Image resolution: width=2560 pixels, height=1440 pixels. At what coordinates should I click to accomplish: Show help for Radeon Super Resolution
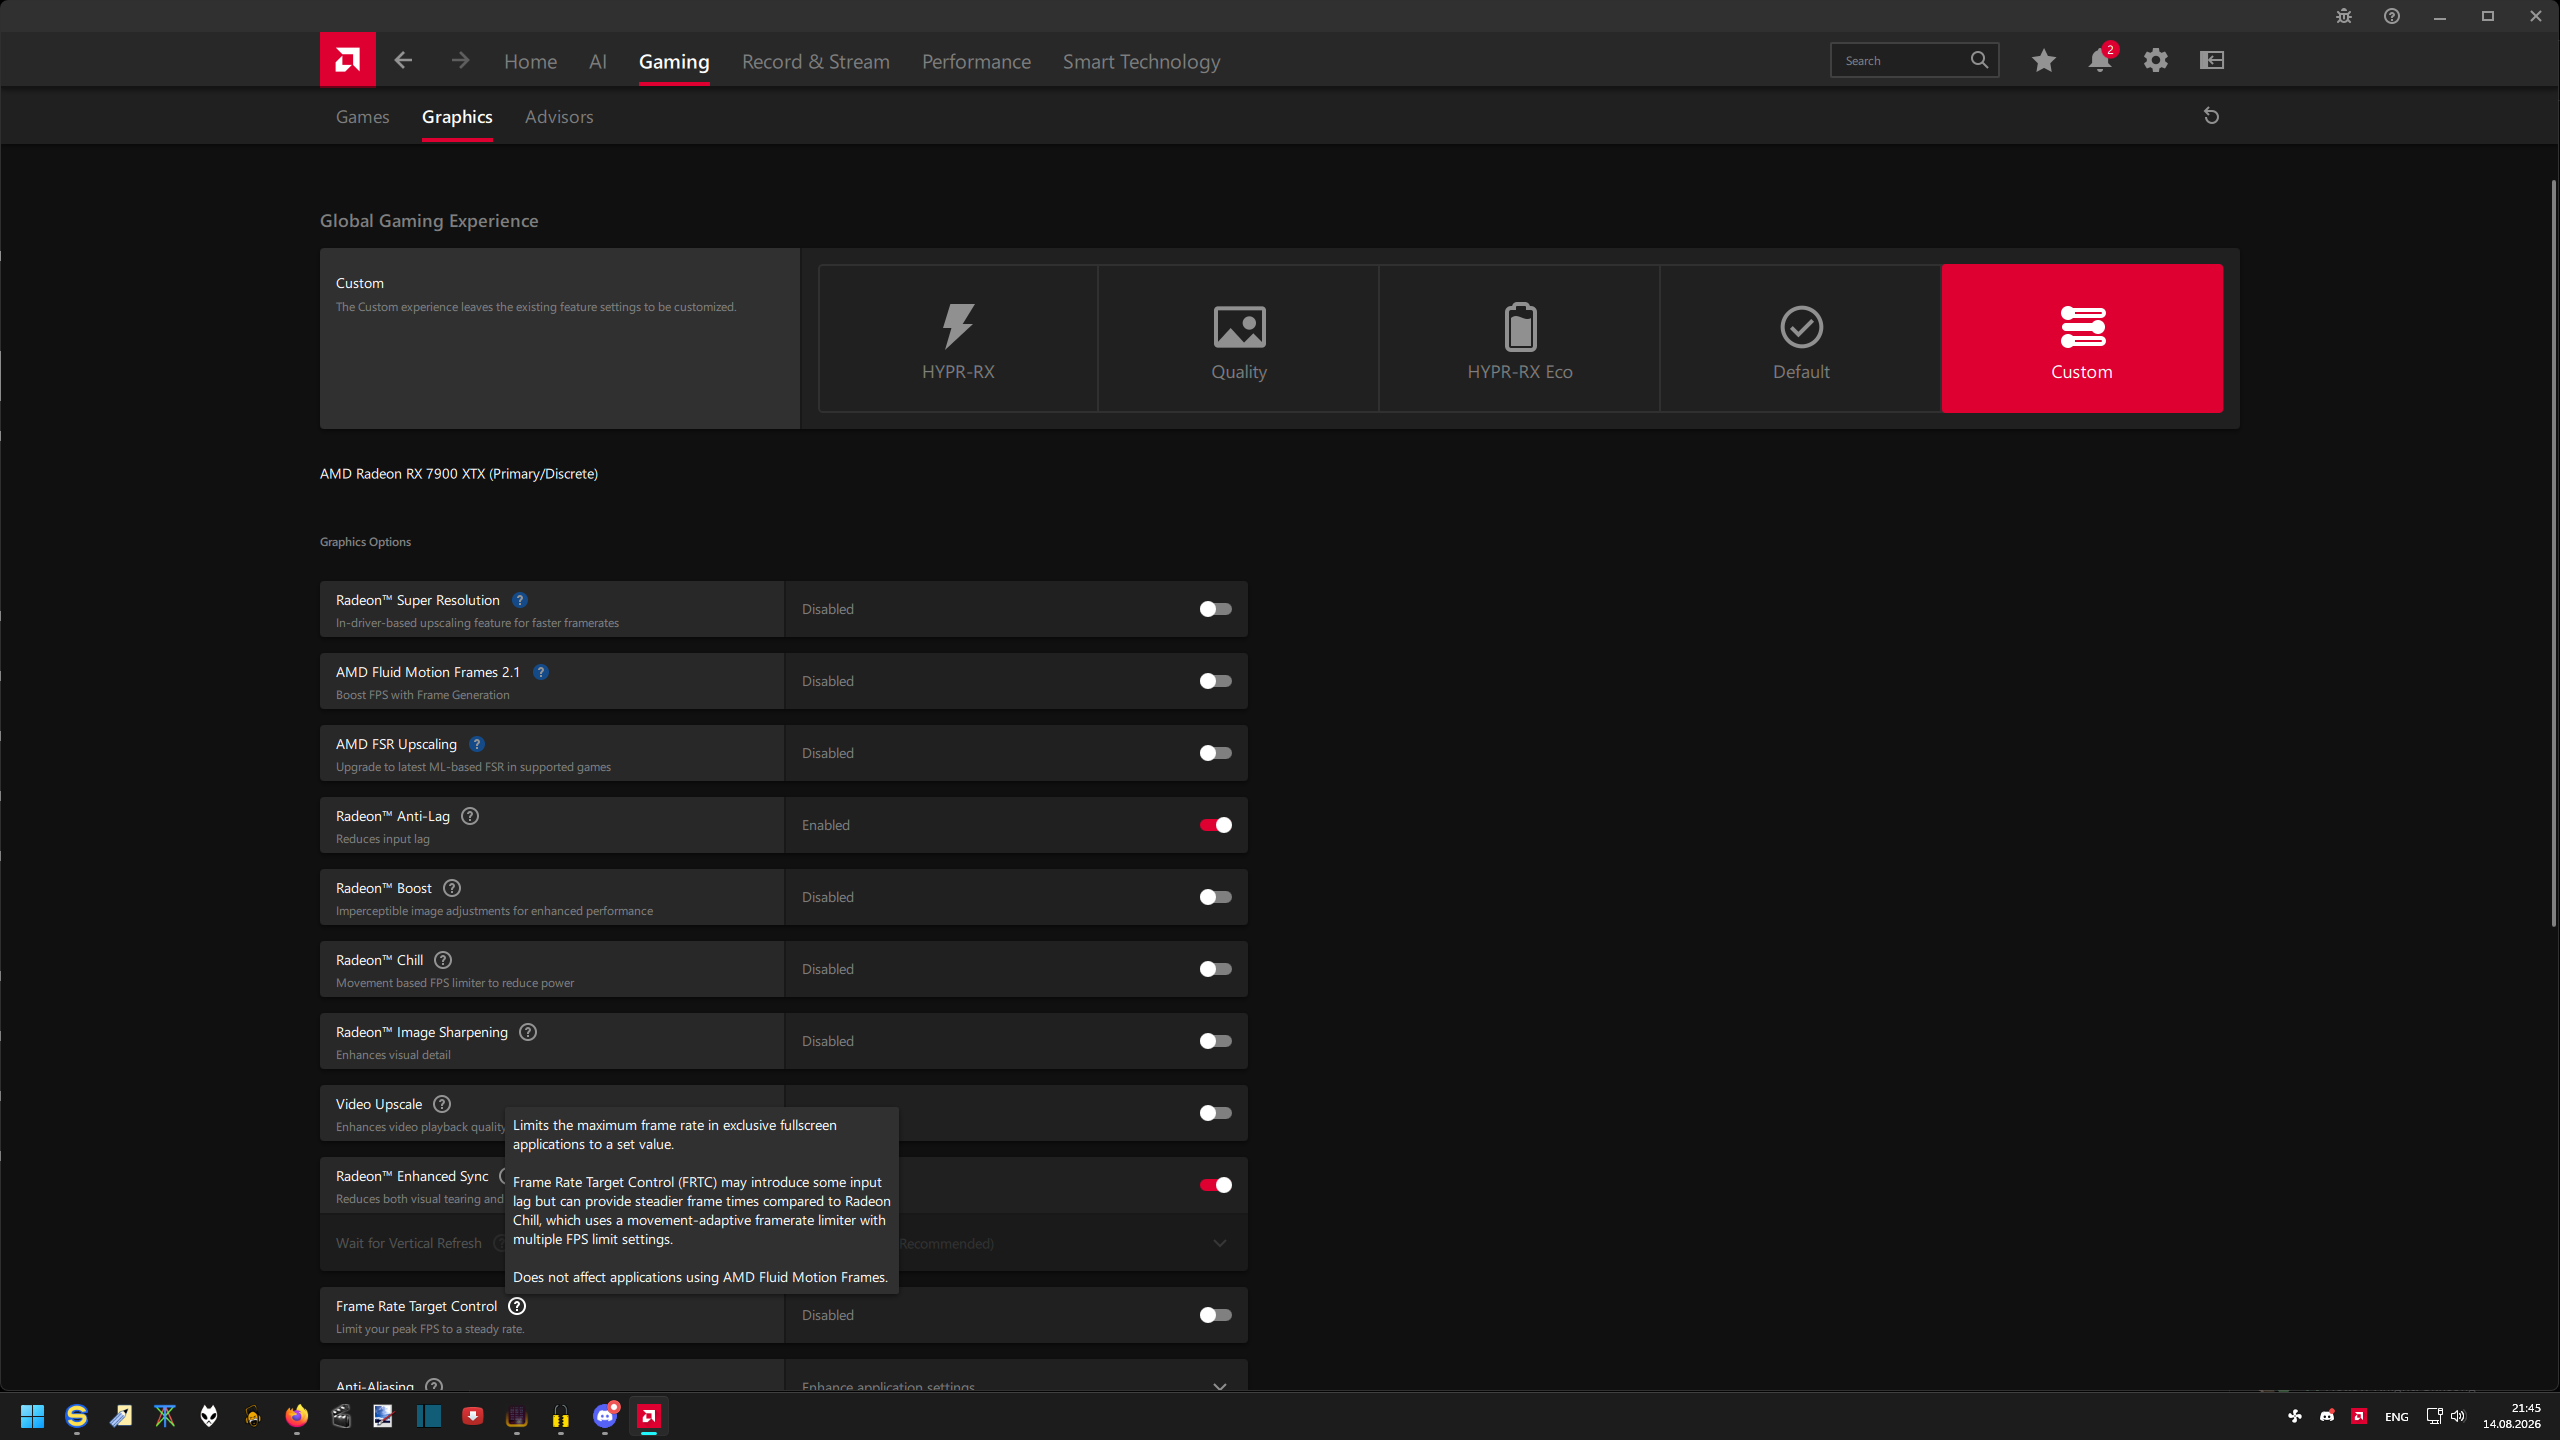pos(520,600)
